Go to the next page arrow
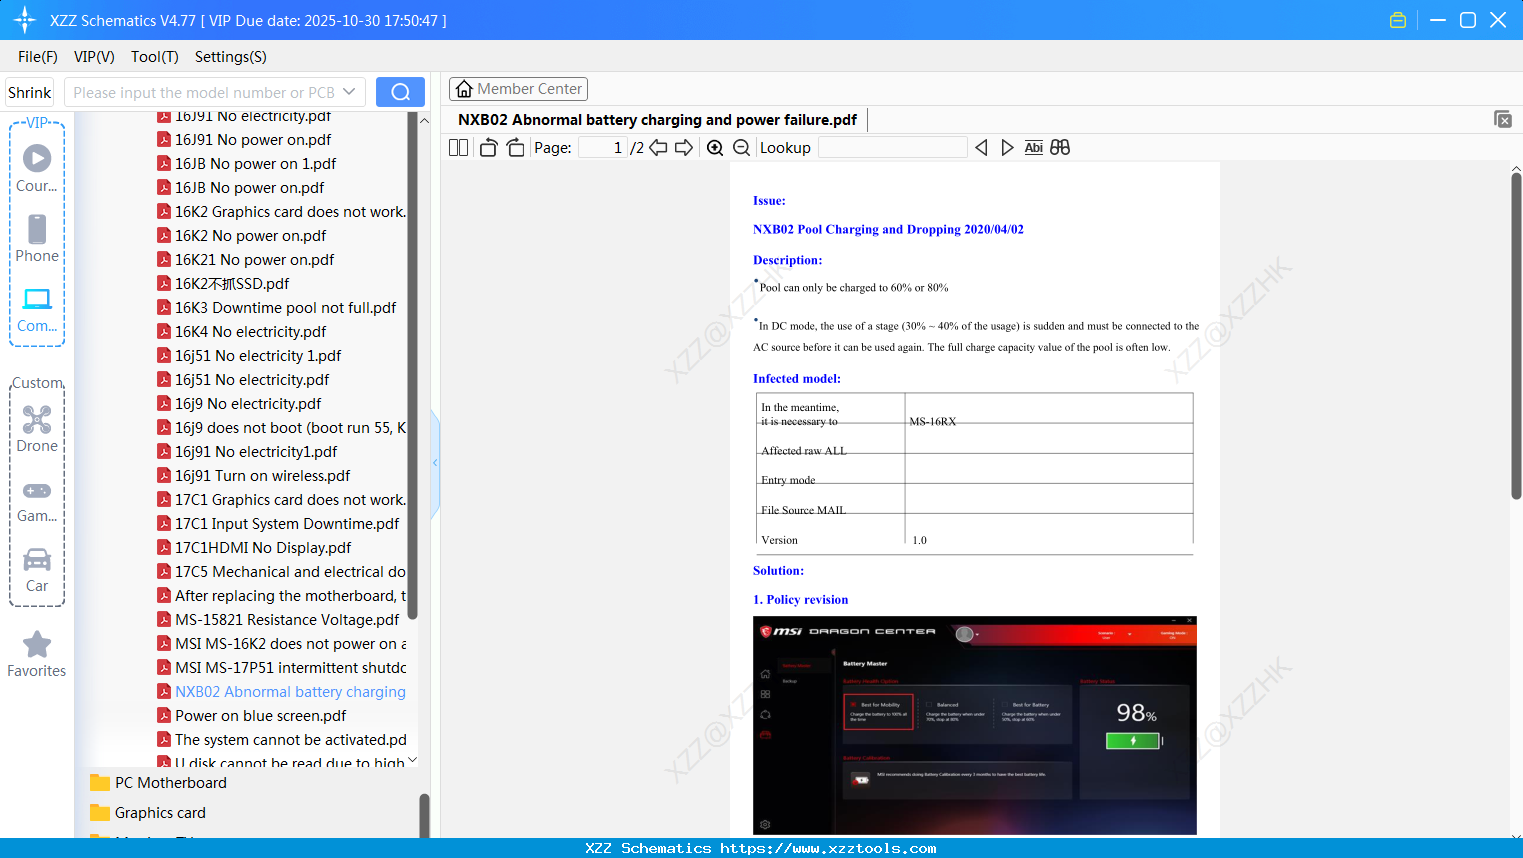Image resolution: width=1523 pixels, height=858 pixels. [x=684, y=148]
